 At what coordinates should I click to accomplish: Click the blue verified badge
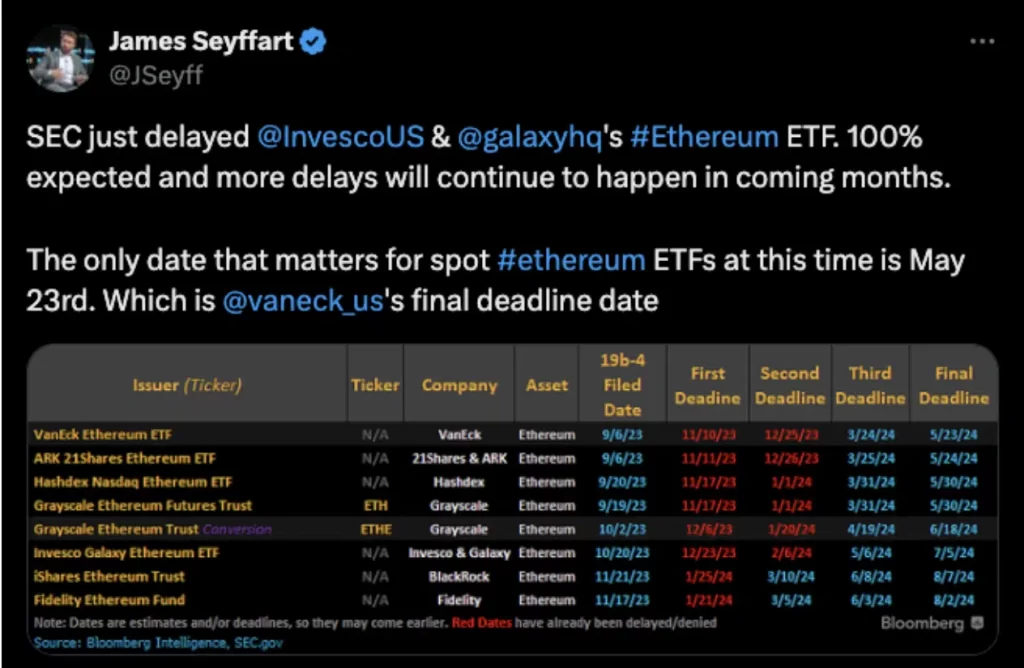(x=314, y=42)
